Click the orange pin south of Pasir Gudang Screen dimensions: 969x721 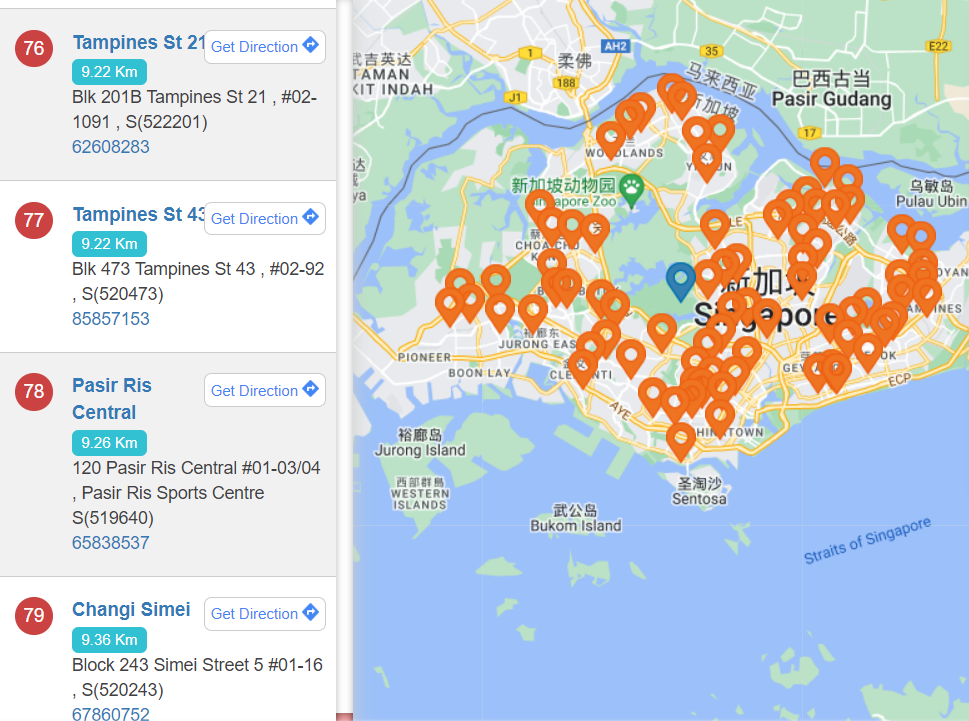coord(824,166)
